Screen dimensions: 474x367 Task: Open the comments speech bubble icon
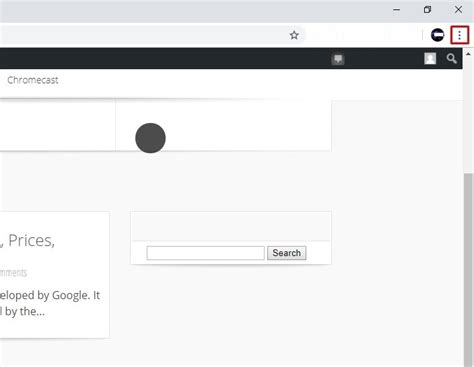(338, 59)
